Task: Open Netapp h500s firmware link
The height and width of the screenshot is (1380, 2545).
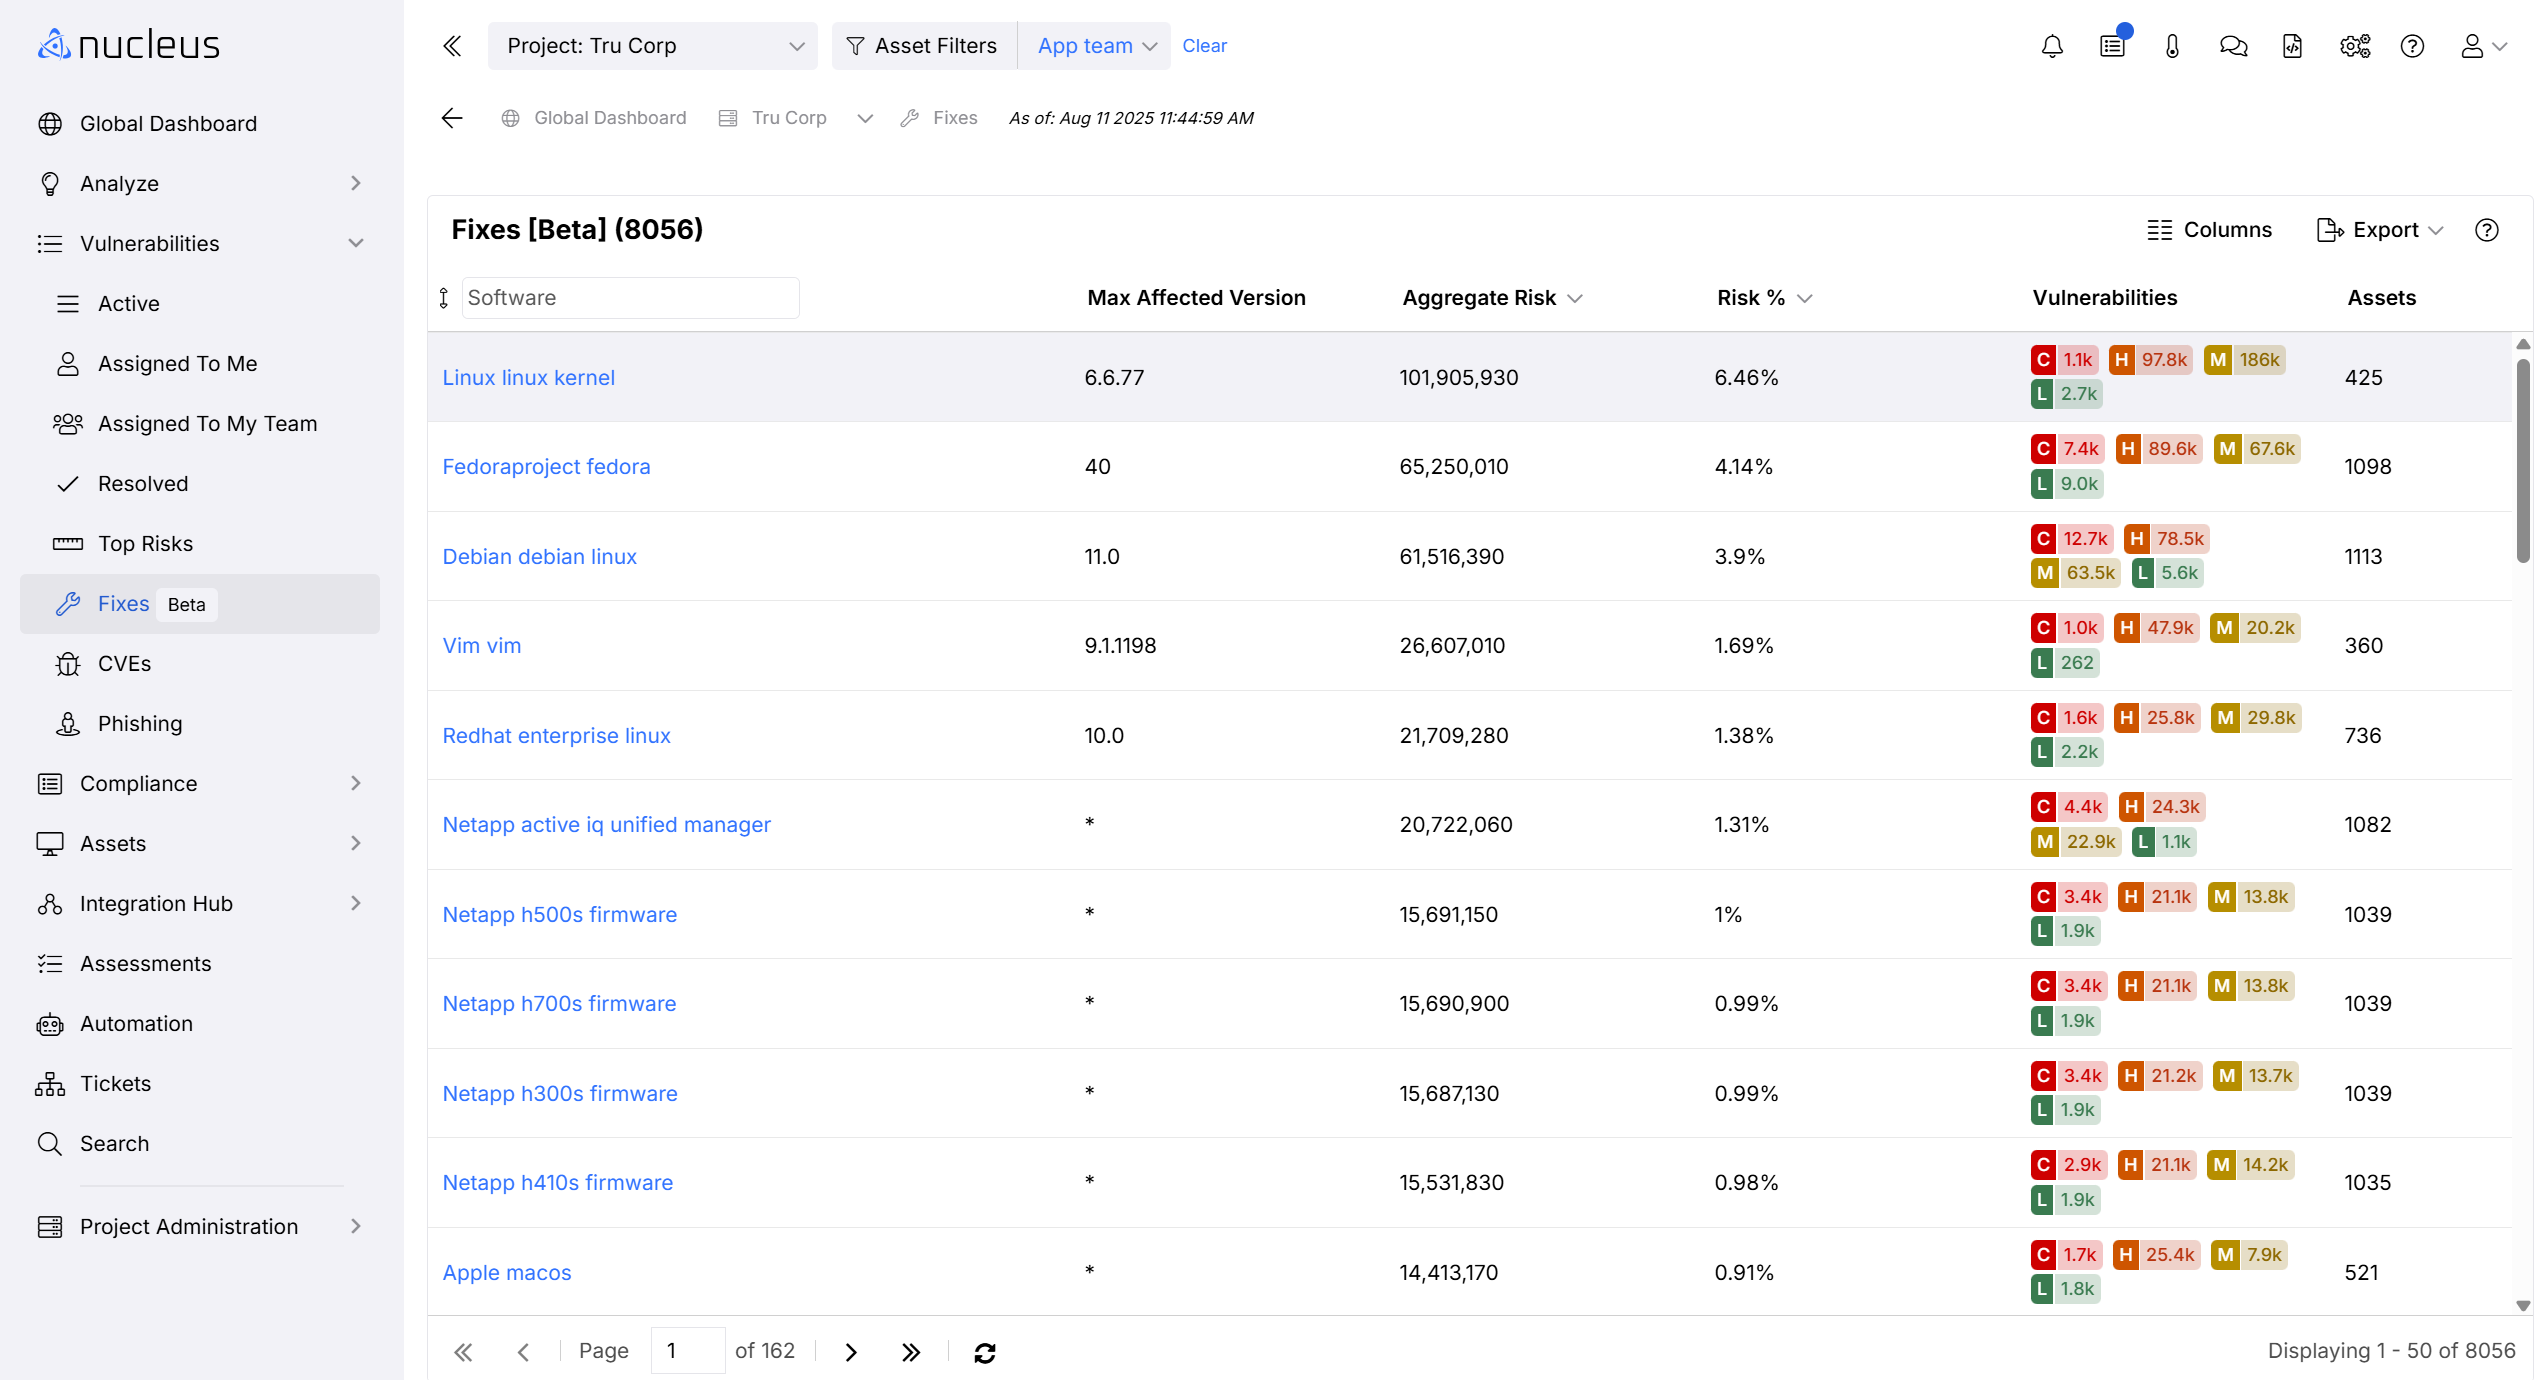Action: click(559, 915)
